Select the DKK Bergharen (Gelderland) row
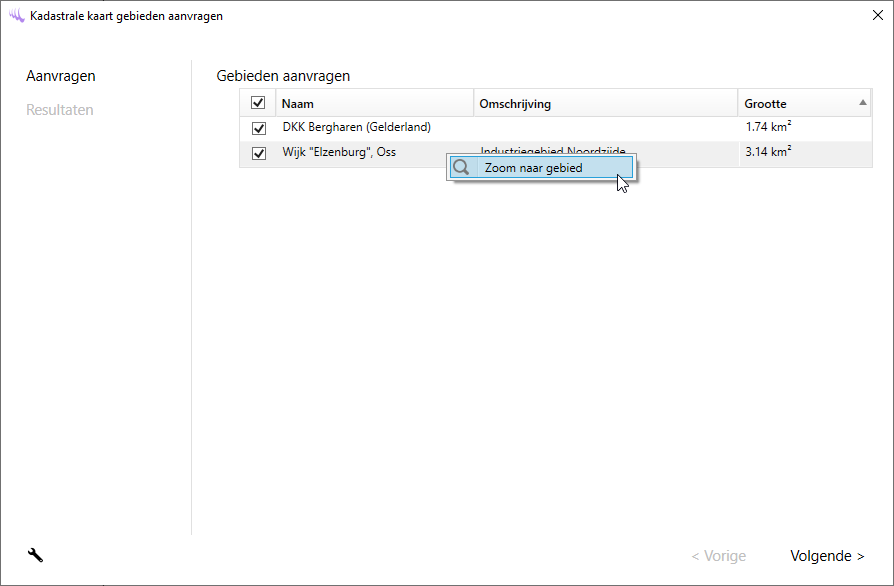Viewport: 894px width, 586px height. click(356, 128)
